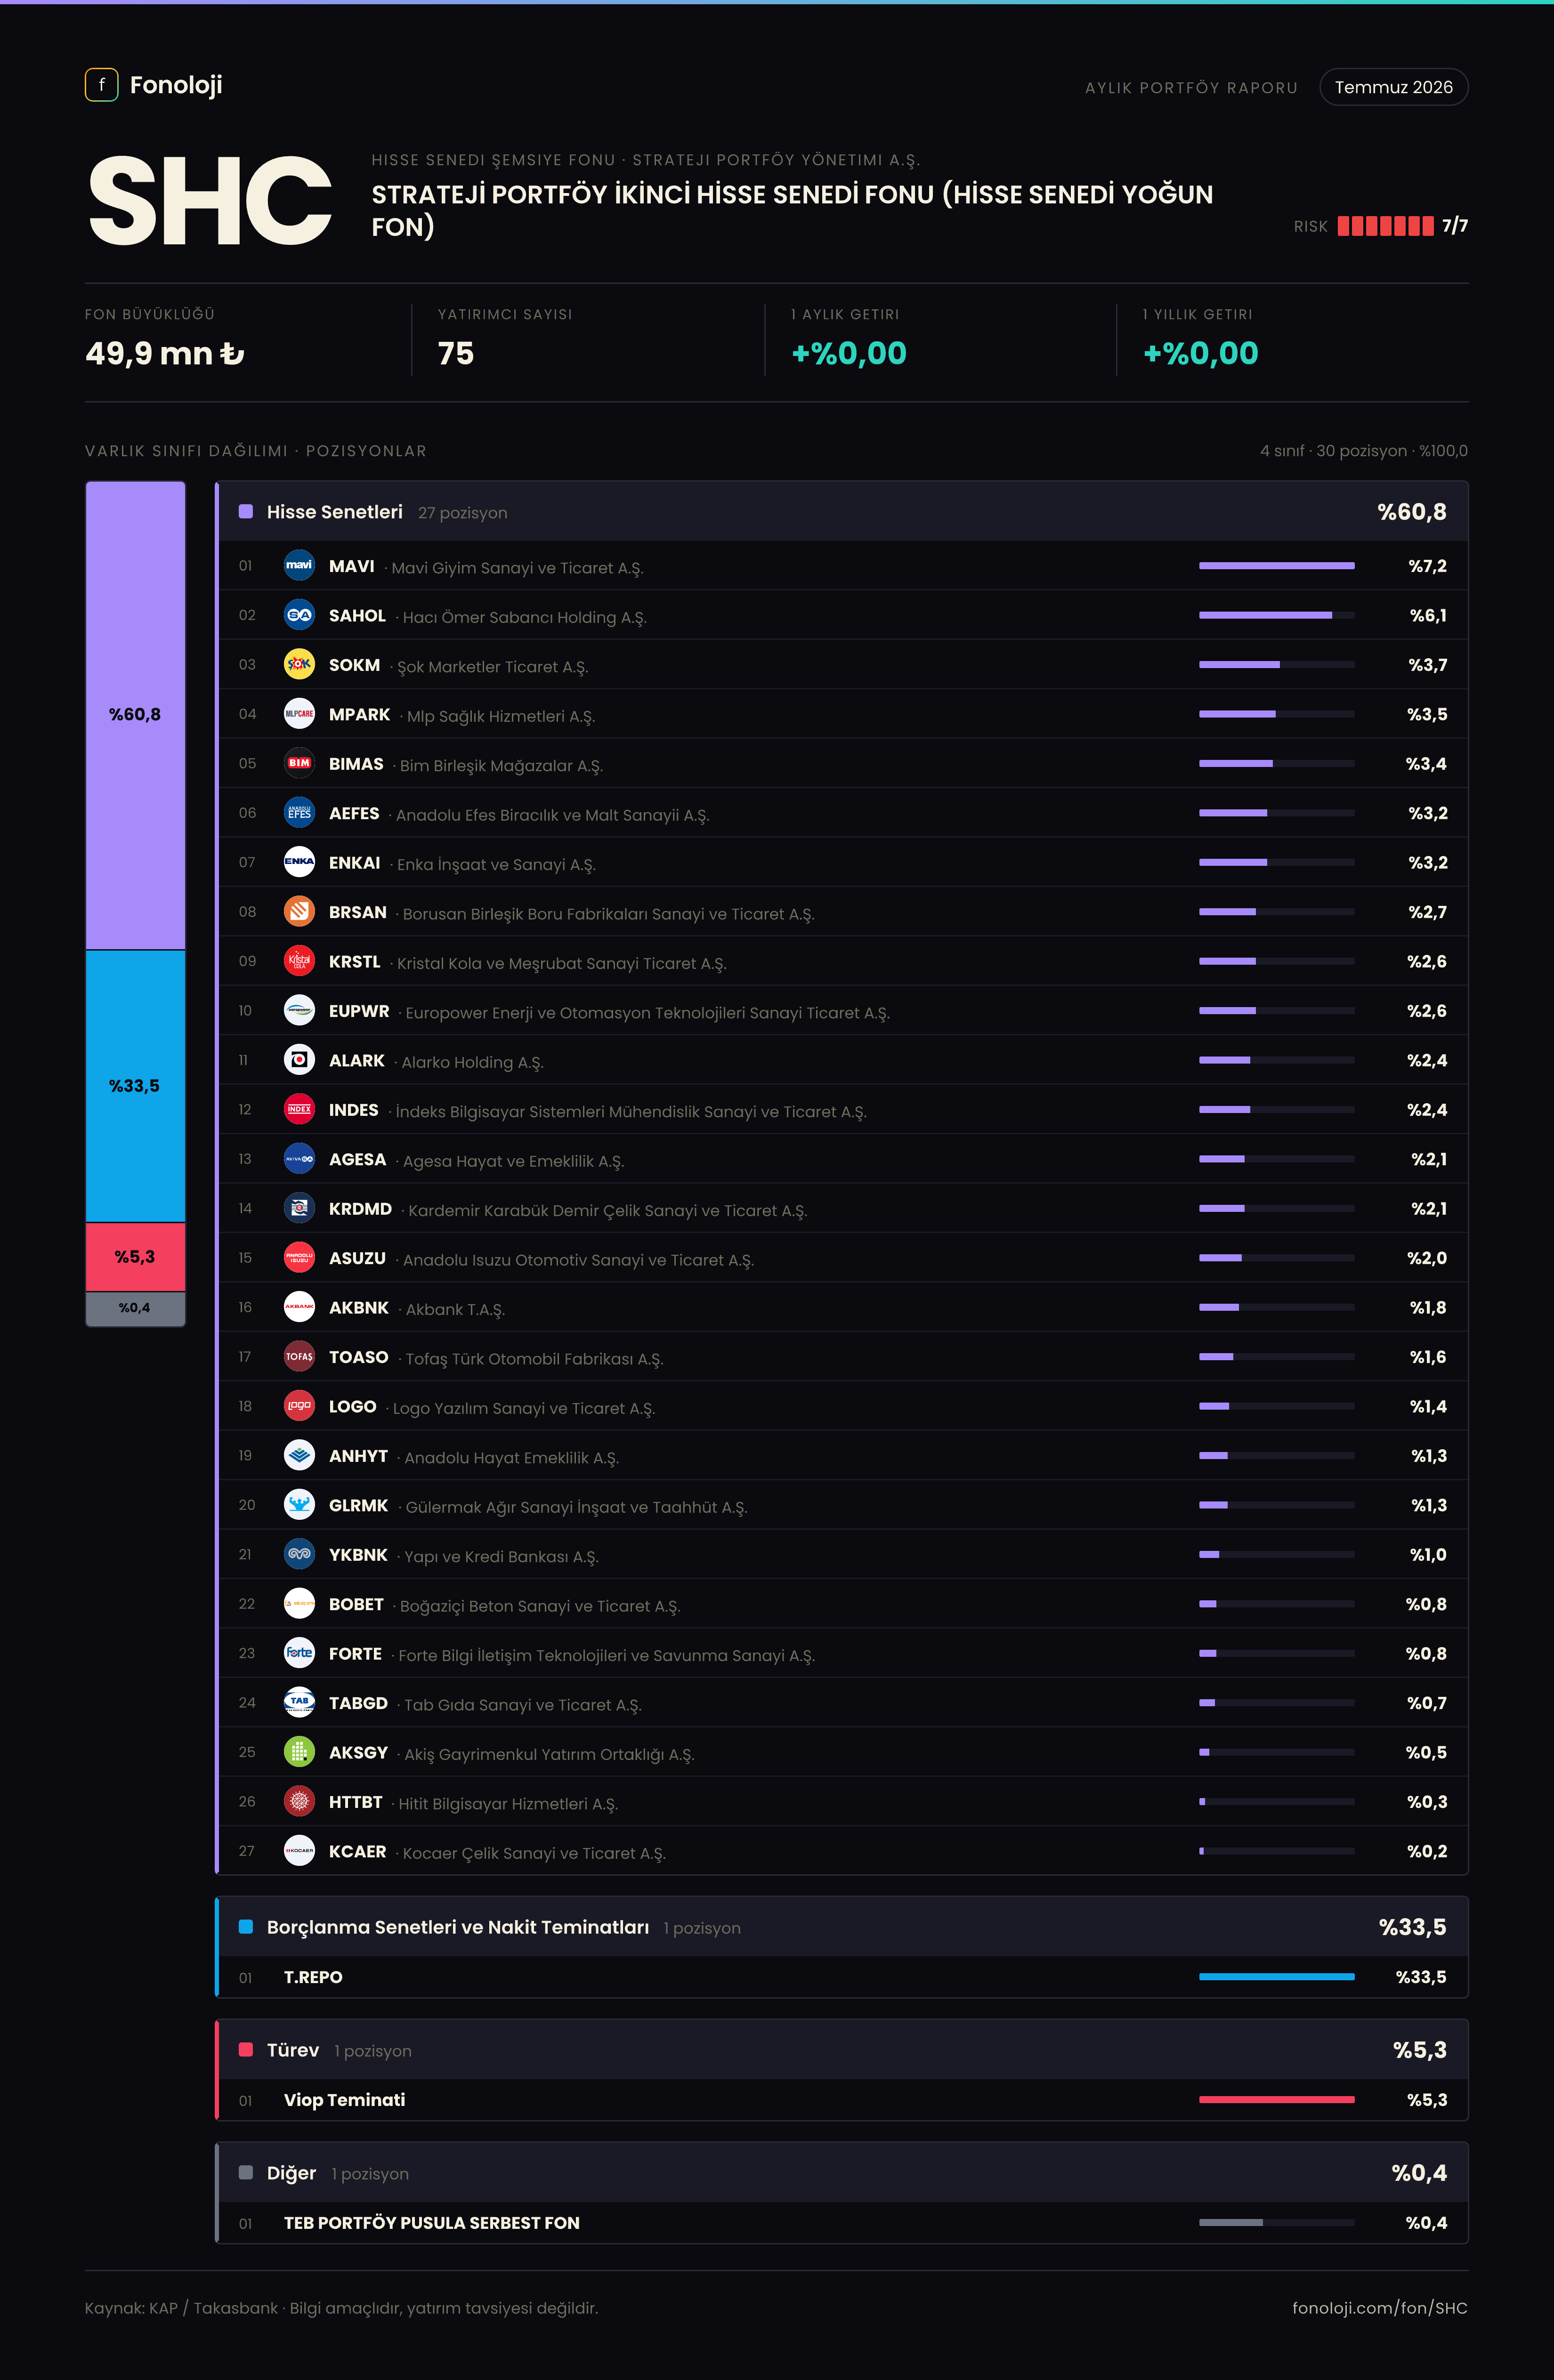Click the TOASO ticker text
The height and width of the screenshot is (2380, 1554).
click(x=359, y=1357)
